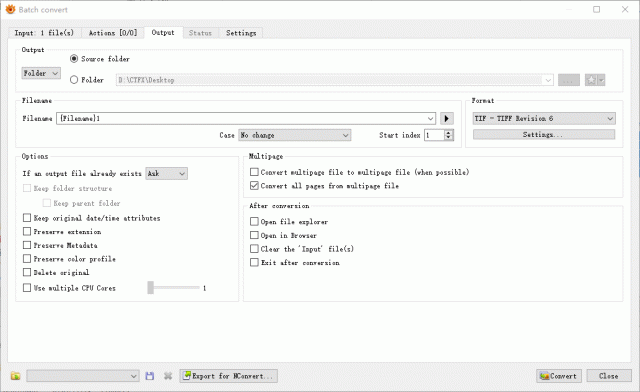Viewport: 640px width, 392px height.
Task: Uncheck Convert all pages from multipage file
Action: pos(254,185)
